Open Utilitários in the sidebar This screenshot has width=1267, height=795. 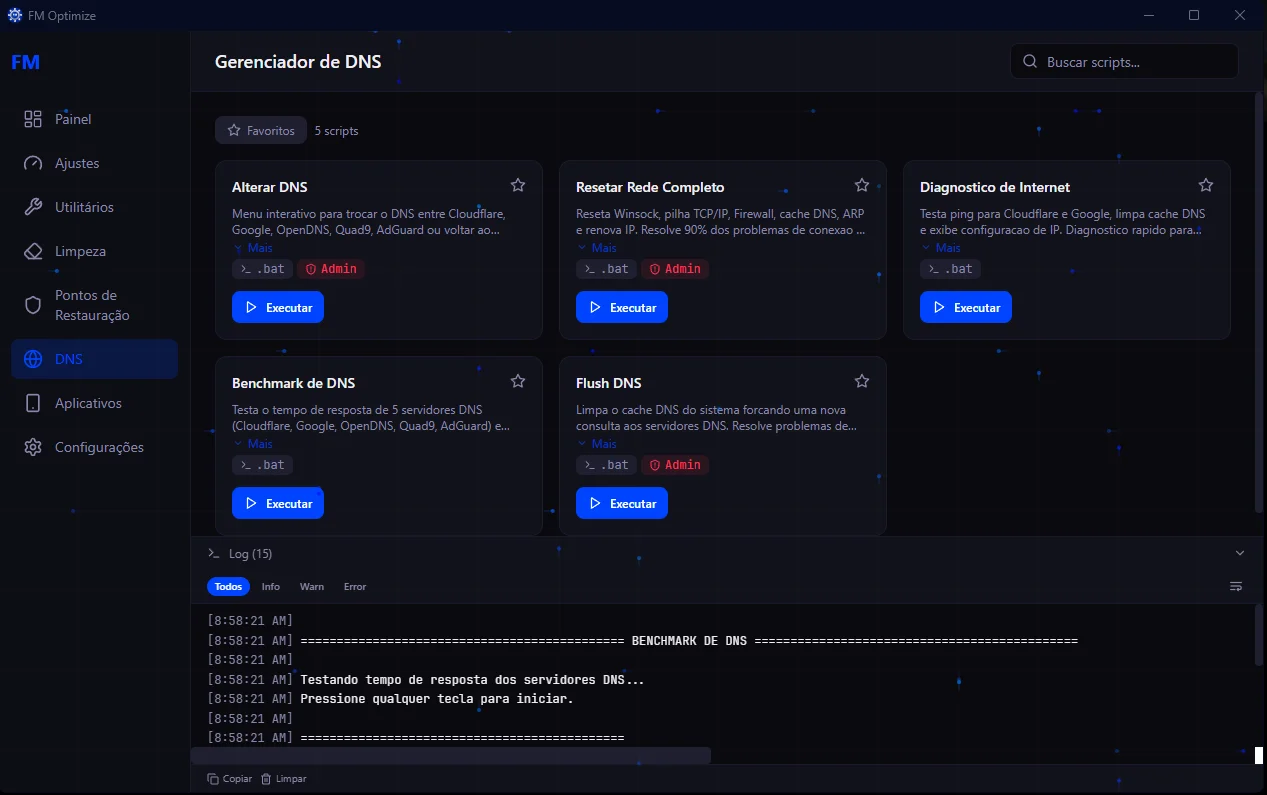[x=94, y=207]
